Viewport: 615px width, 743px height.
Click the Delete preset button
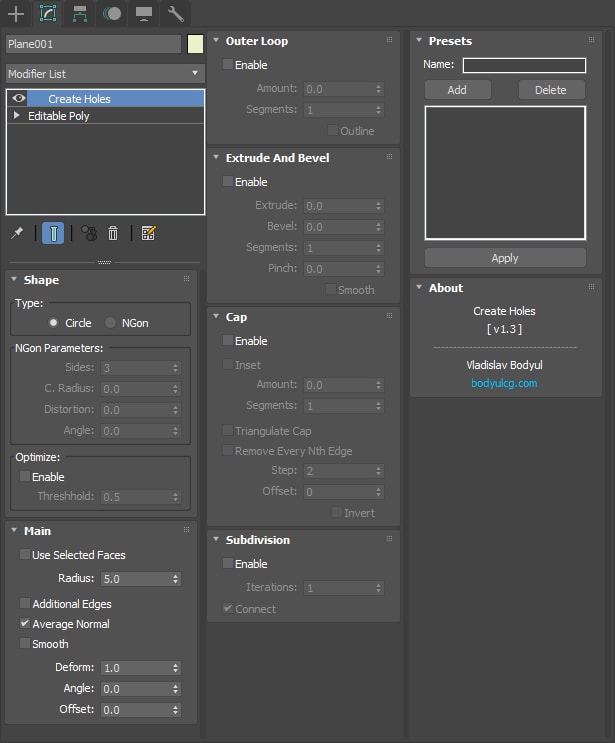[x=552, y=90]
